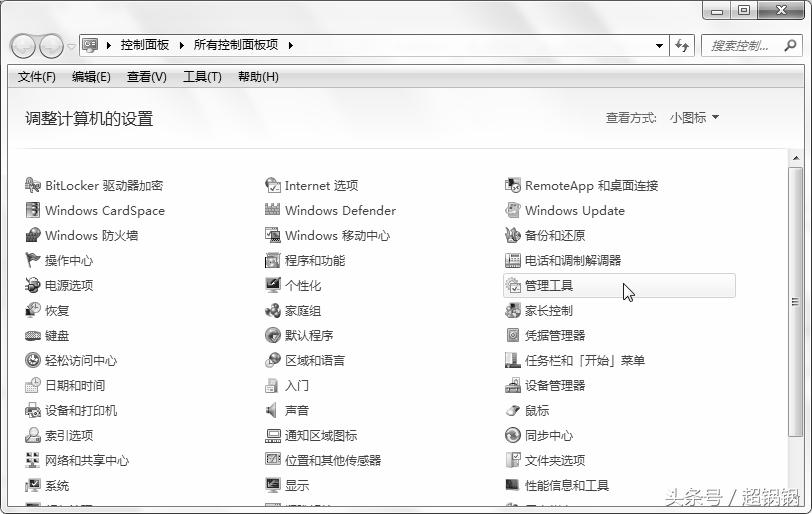The image size is (812, 514).
Task: Open the 通知区域图标 link
Action: click(321, 435)
